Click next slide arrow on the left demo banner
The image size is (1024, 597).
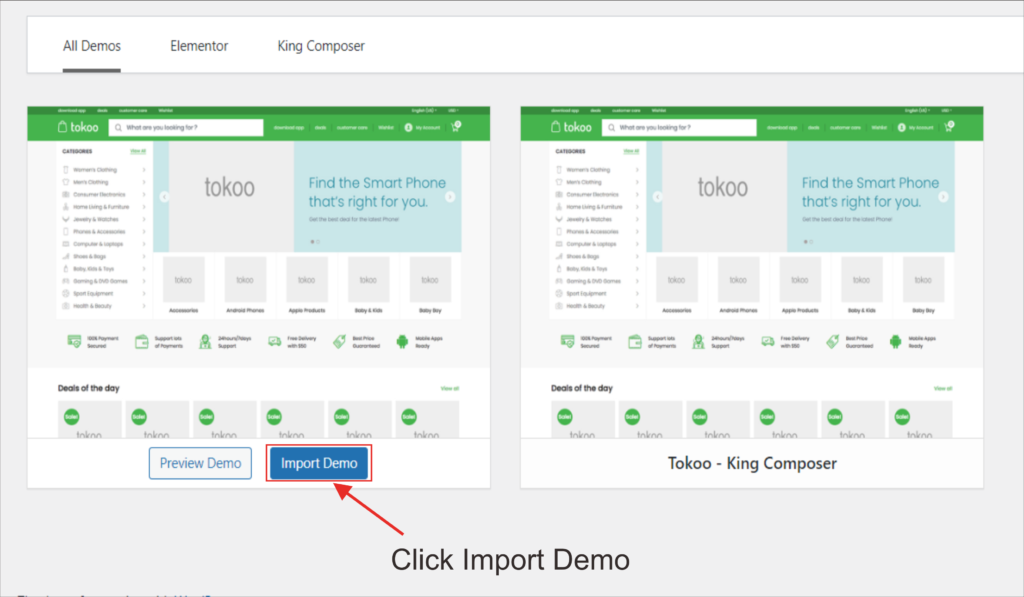point(450,197)
